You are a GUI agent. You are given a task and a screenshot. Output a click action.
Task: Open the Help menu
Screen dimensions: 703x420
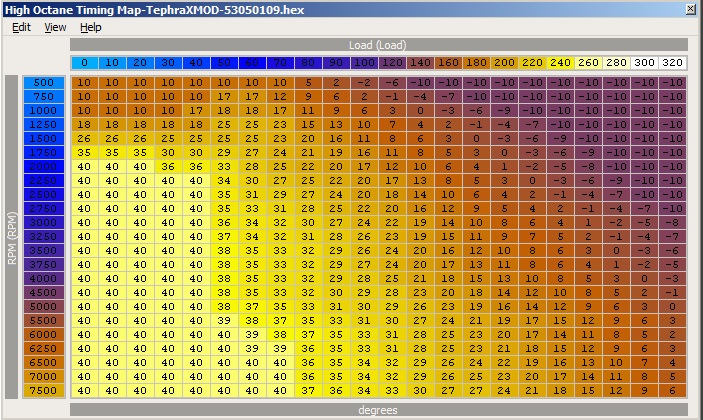[91, 27]
